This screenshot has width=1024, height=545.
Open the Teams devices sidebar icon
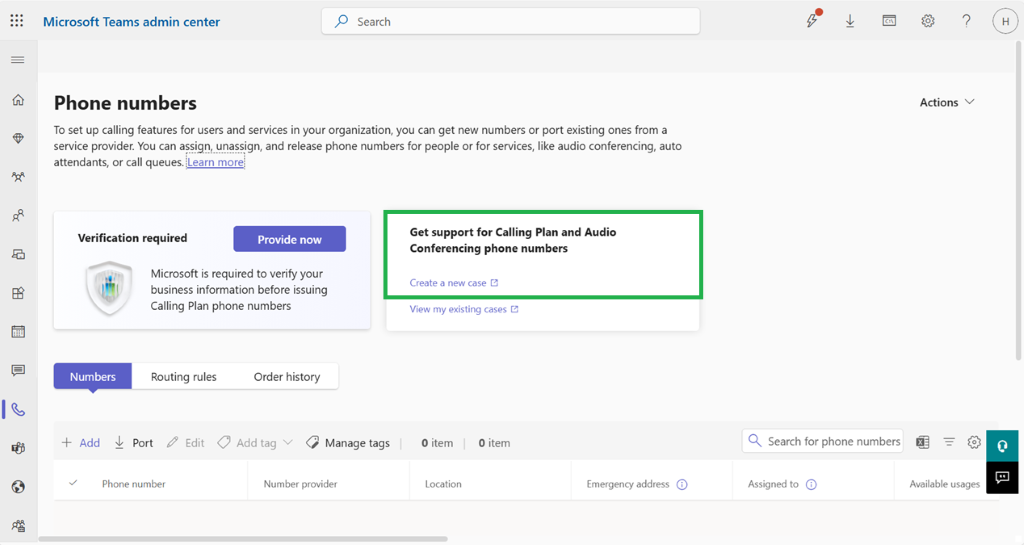18,255
